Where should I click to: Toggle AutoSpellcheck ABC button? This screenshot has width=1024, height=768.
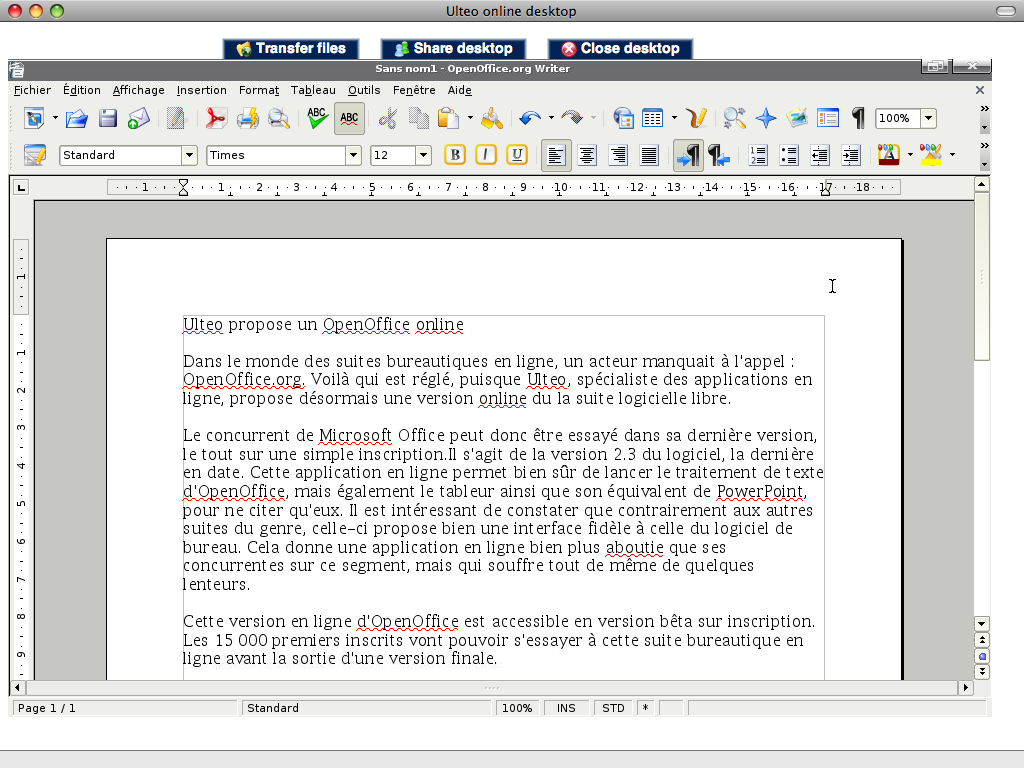click(349, 118)
